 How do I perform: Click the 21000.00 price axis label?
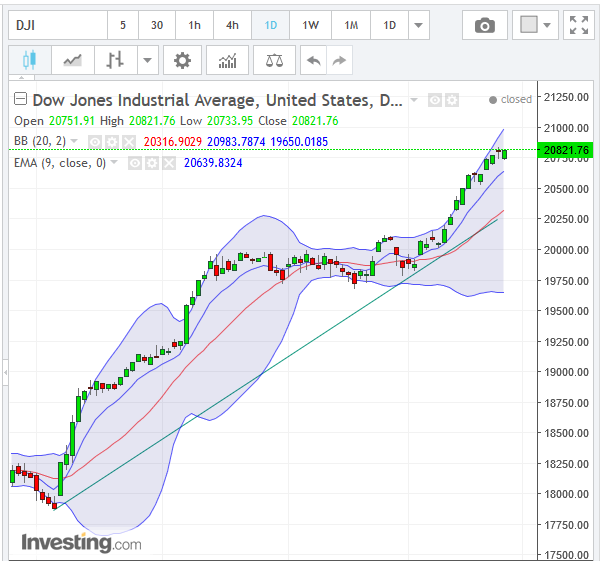click(566, 128)
